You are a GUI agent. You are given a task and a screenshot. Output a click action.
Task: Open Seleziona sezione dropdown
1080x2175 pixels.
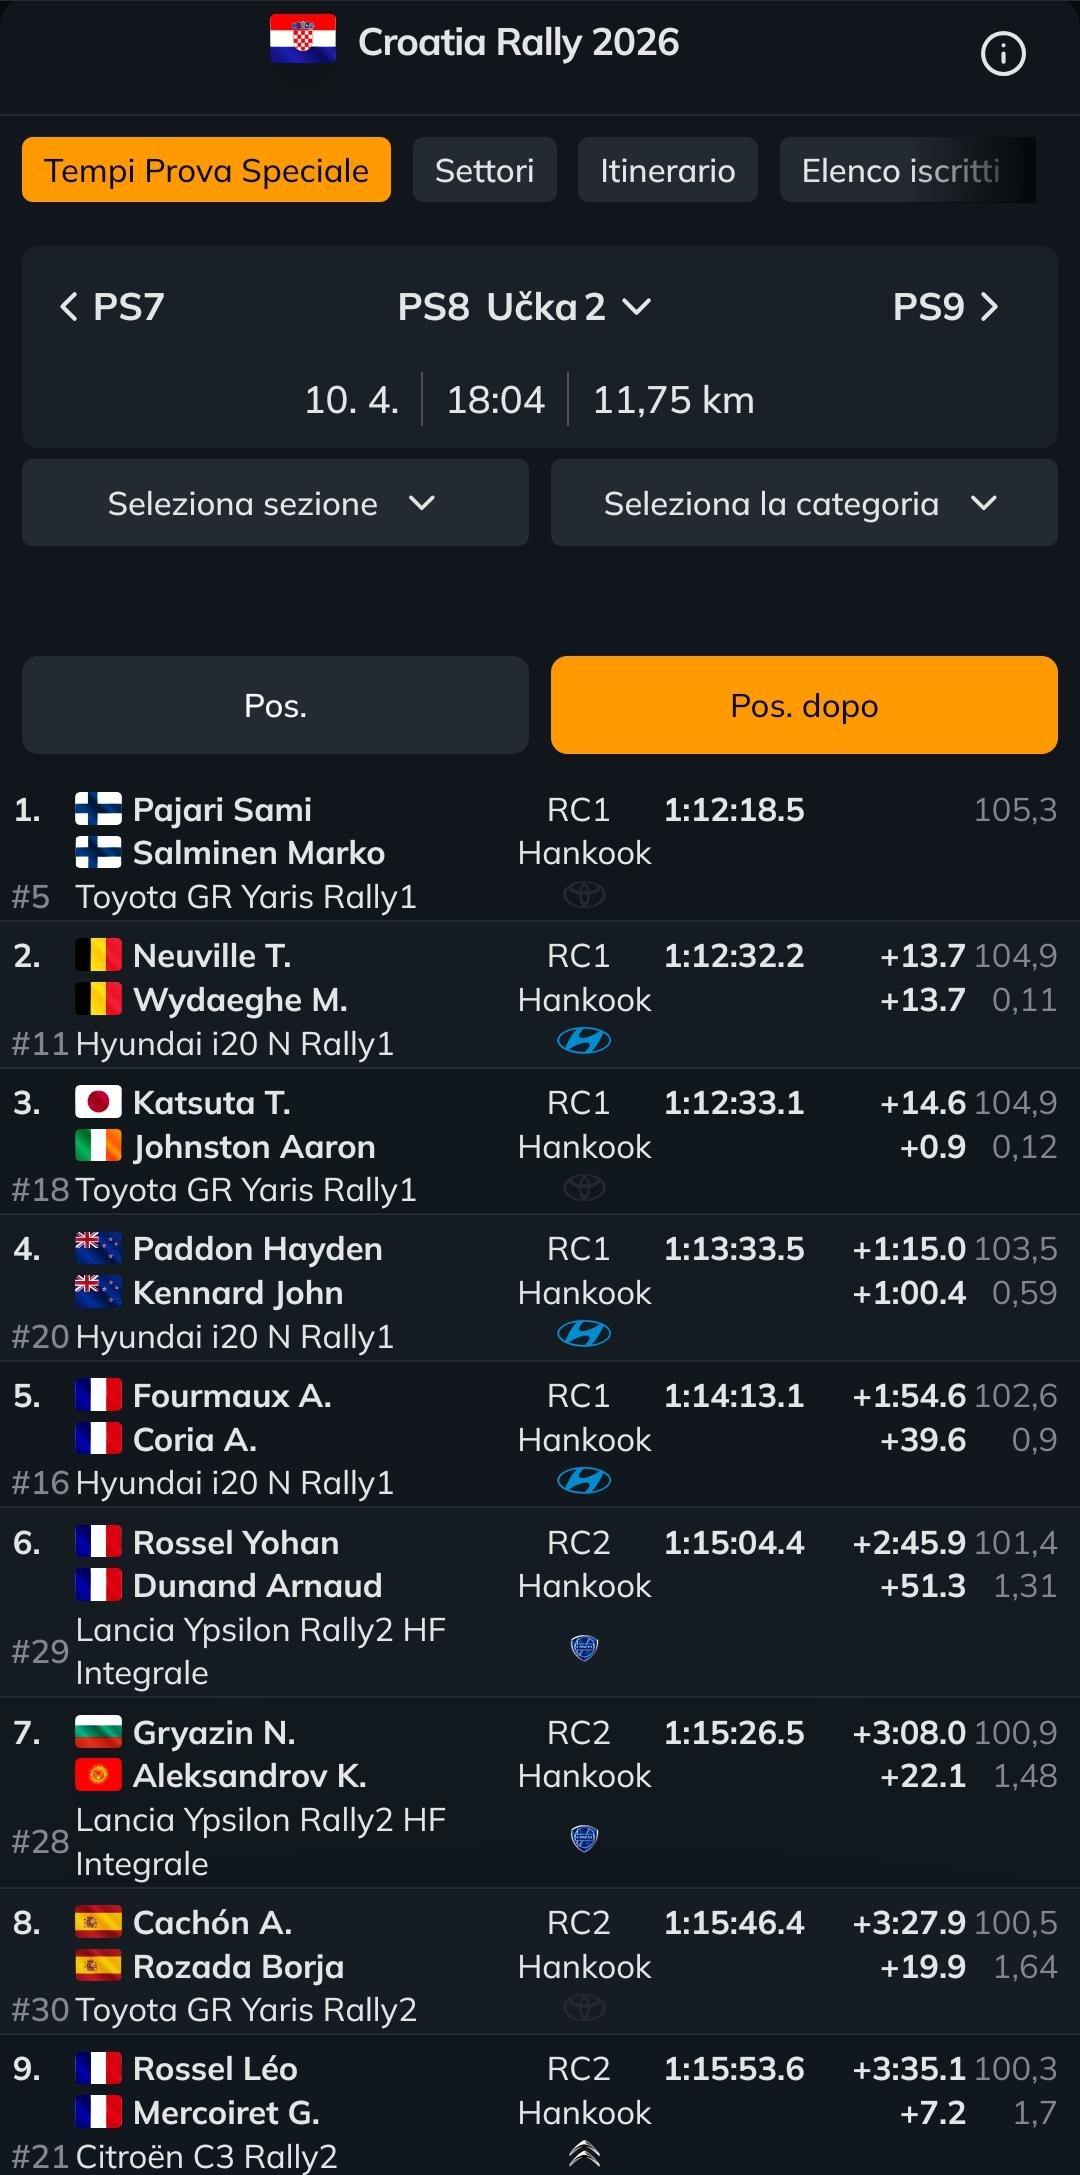point(275,503)
